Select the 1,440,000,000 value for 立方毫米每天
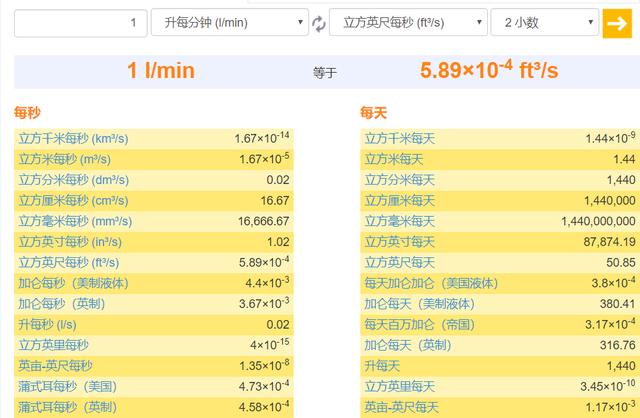This screenshot has width=640, height=418. tap(598, 221)
